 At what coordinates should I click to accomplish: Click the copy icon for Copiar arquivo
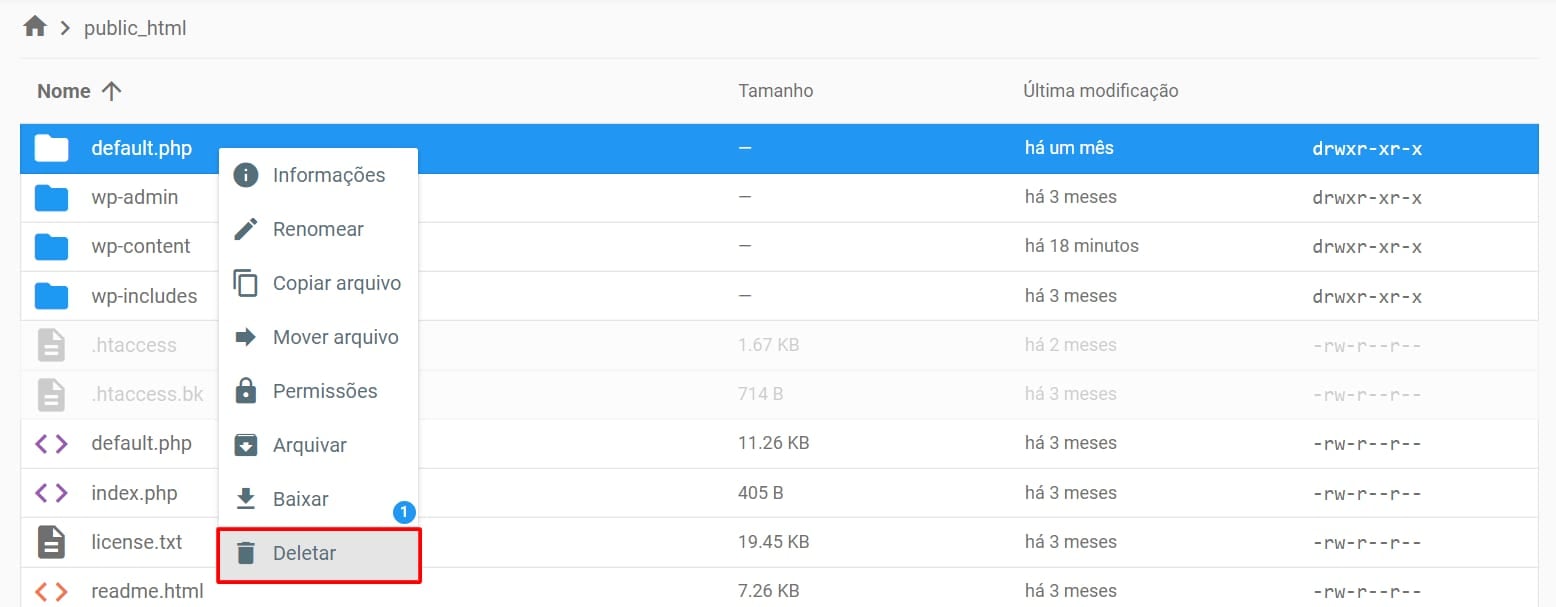(x=245, y=283)
